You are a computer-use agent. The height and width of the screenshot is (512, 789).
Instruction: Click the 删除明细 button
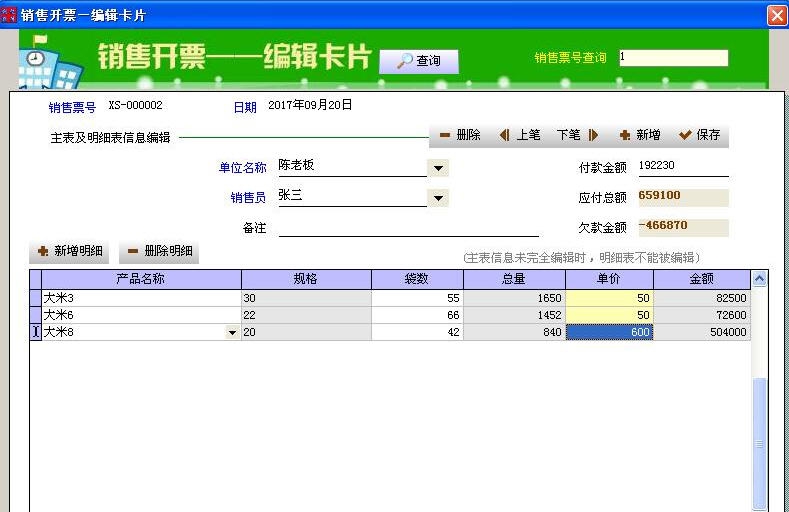(x=159, y=251)
